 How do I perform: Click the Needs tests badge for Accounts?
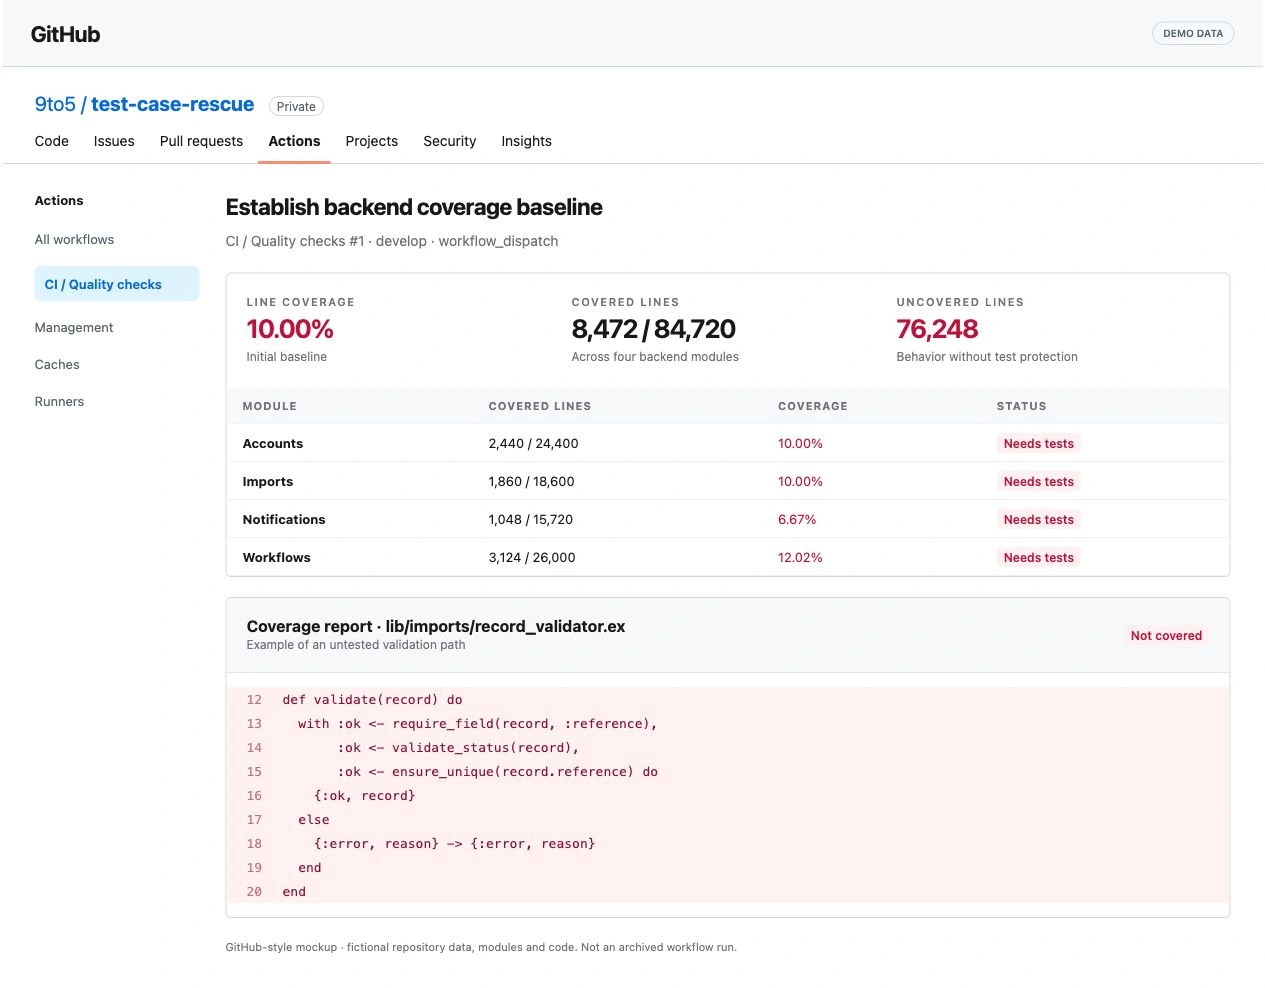coord(1039,443)
